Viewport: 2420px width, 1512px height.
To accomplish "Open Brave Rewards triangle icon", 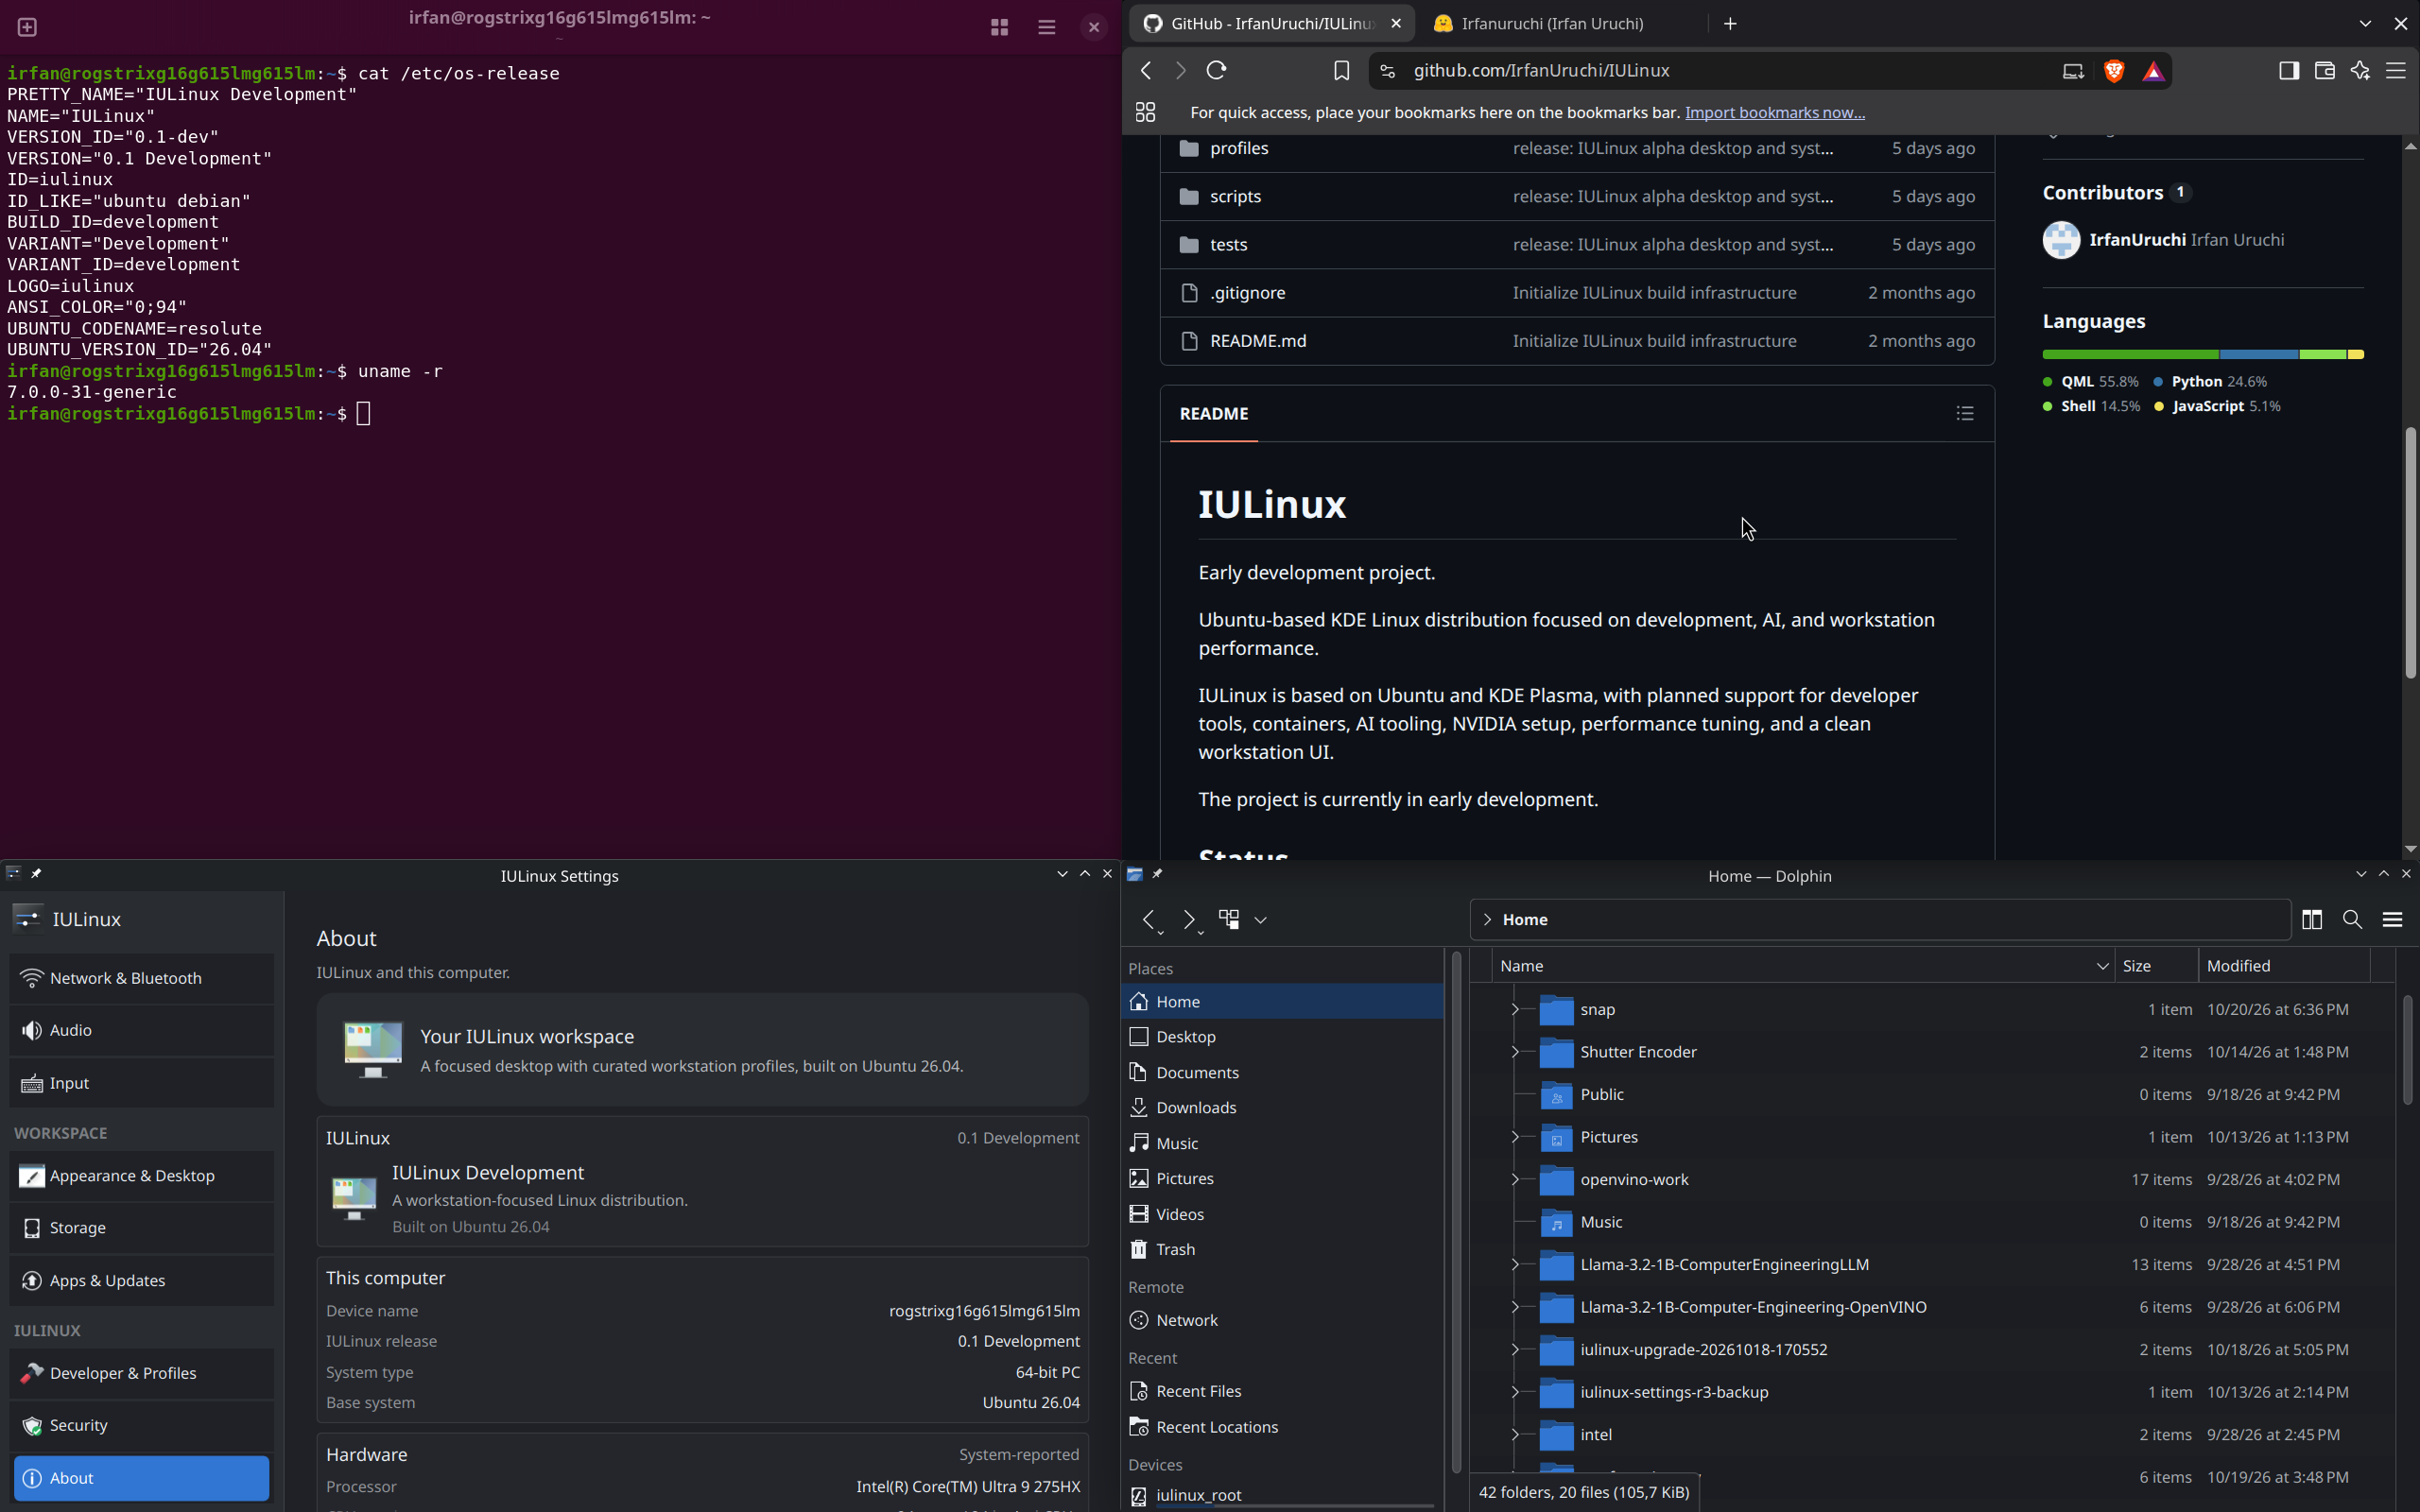I will click(x=2153, y=70).
